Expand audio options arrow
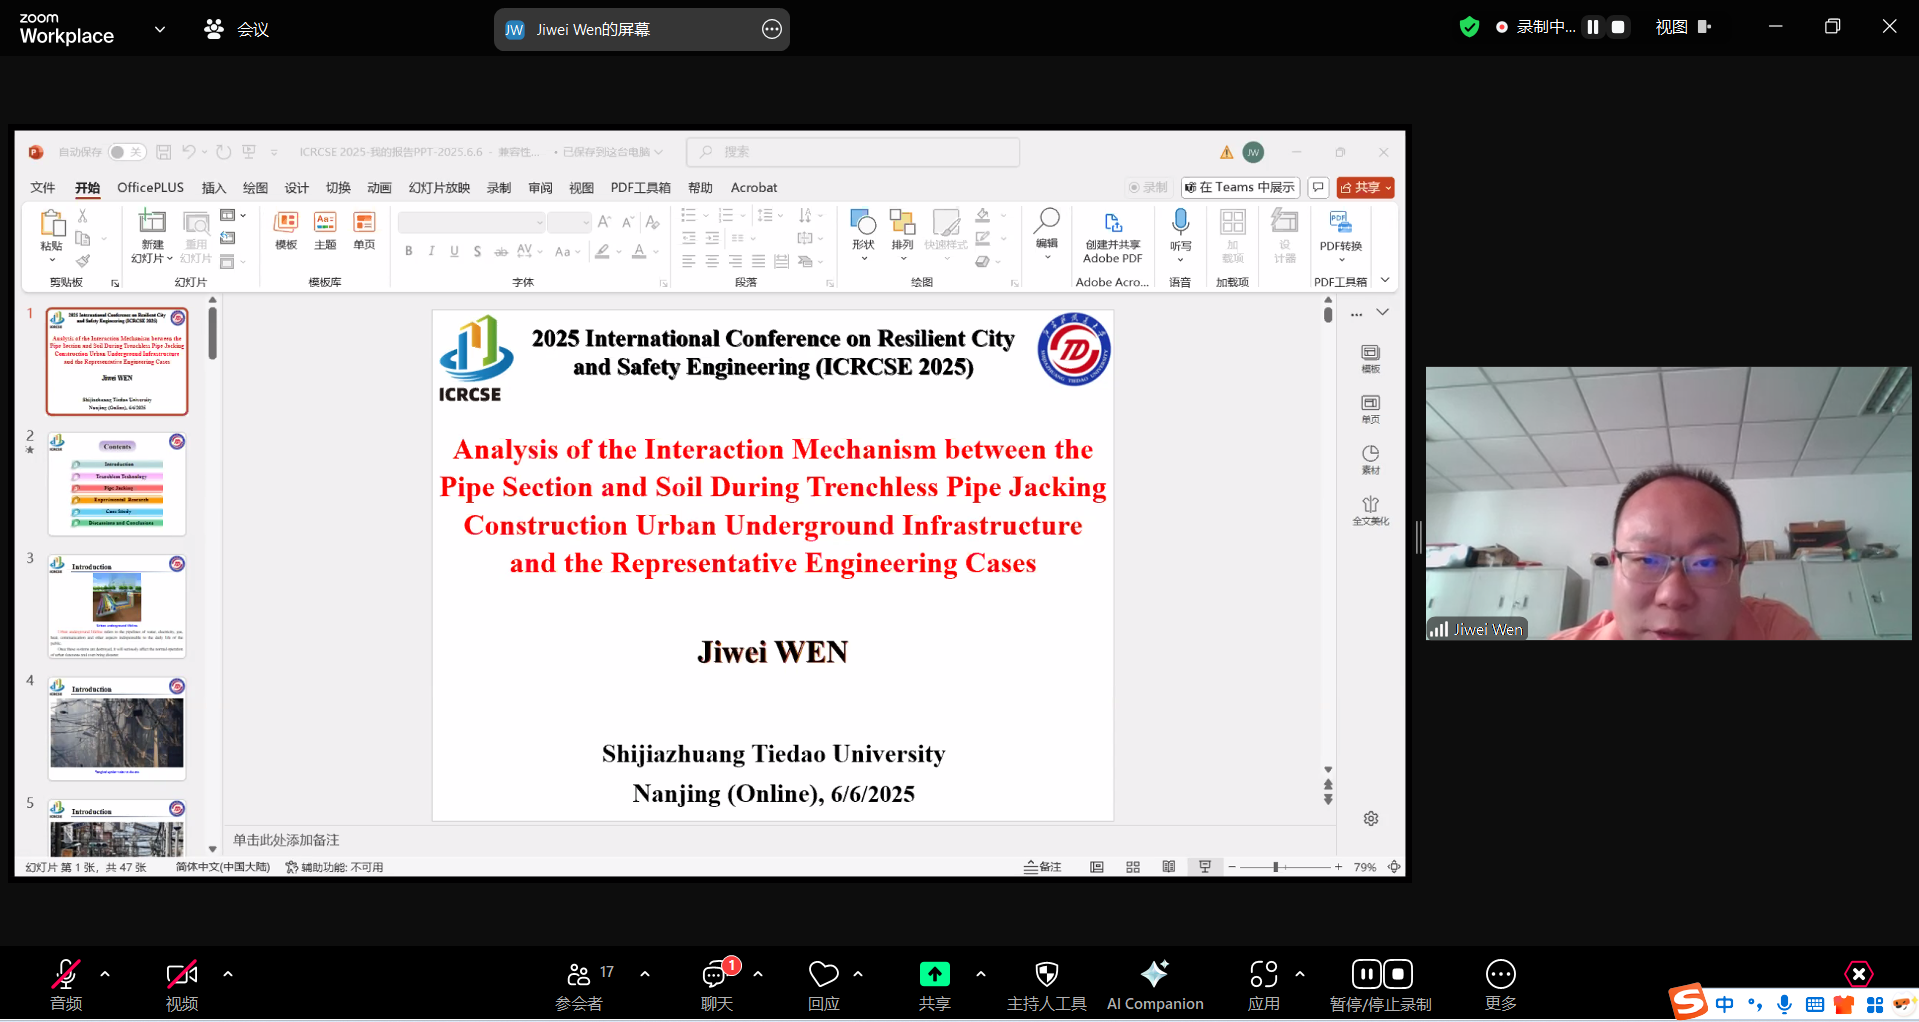 click(105, 973)
